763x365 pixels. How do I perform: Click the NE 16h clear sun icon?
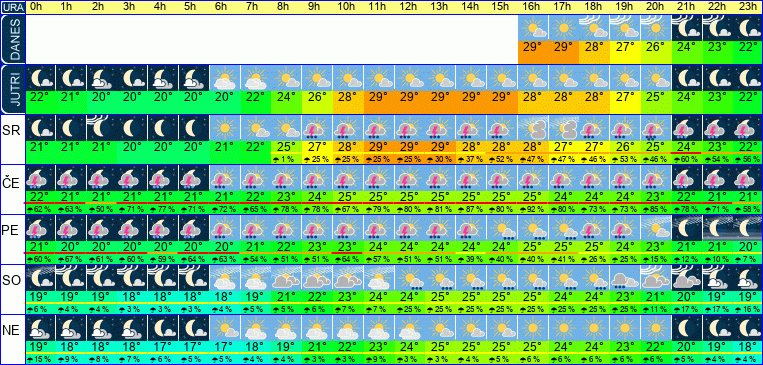click(x=533, y=328)
